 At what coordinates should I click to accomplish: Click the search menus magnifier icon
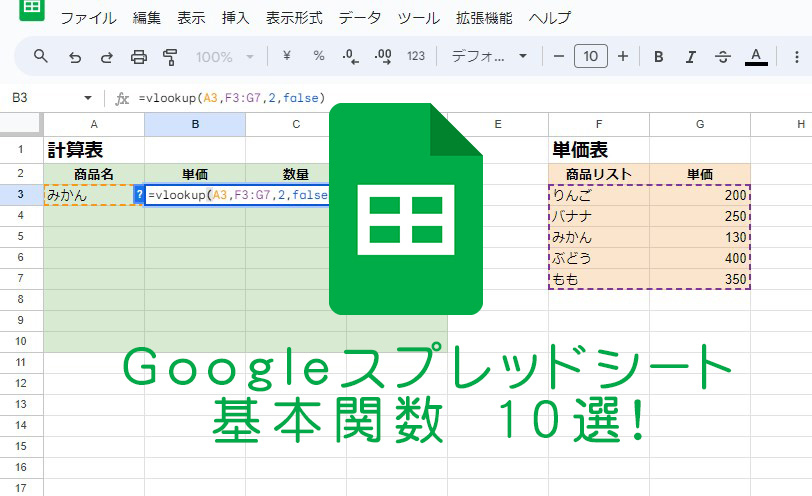tap(40, 56)
